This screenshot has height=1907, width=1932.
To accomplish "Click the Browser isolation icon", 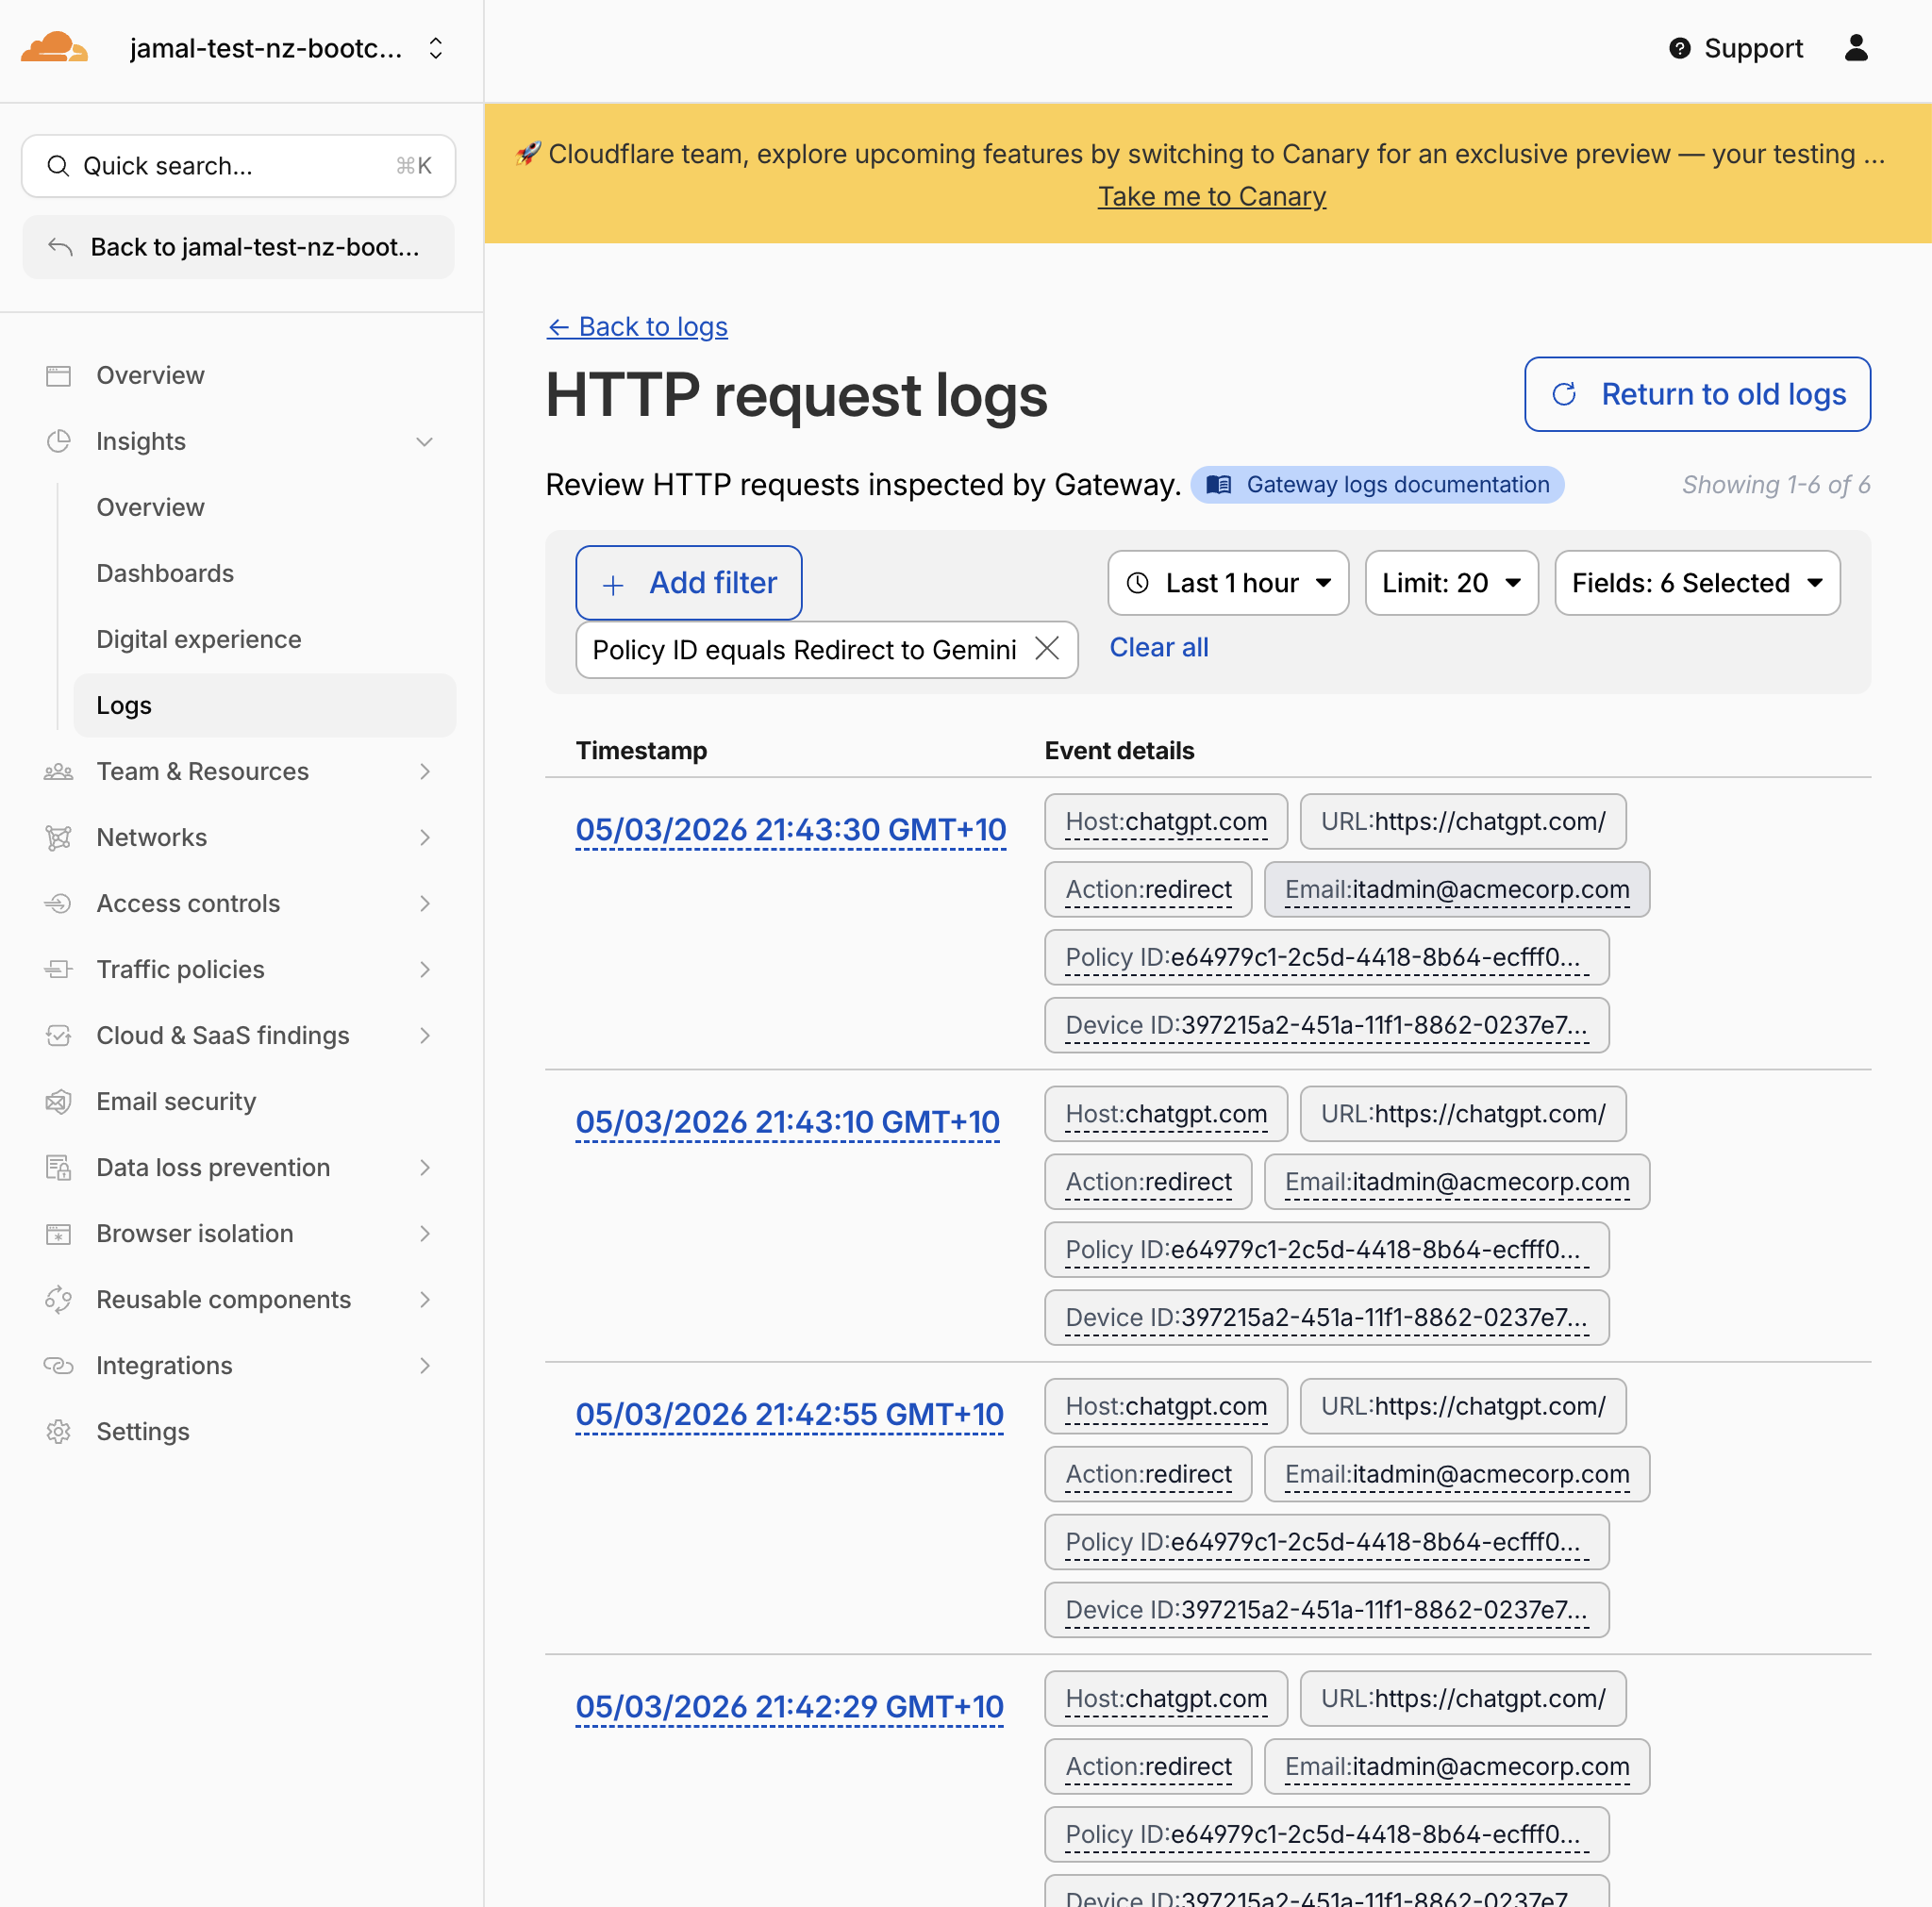I will click(59, 1233).
